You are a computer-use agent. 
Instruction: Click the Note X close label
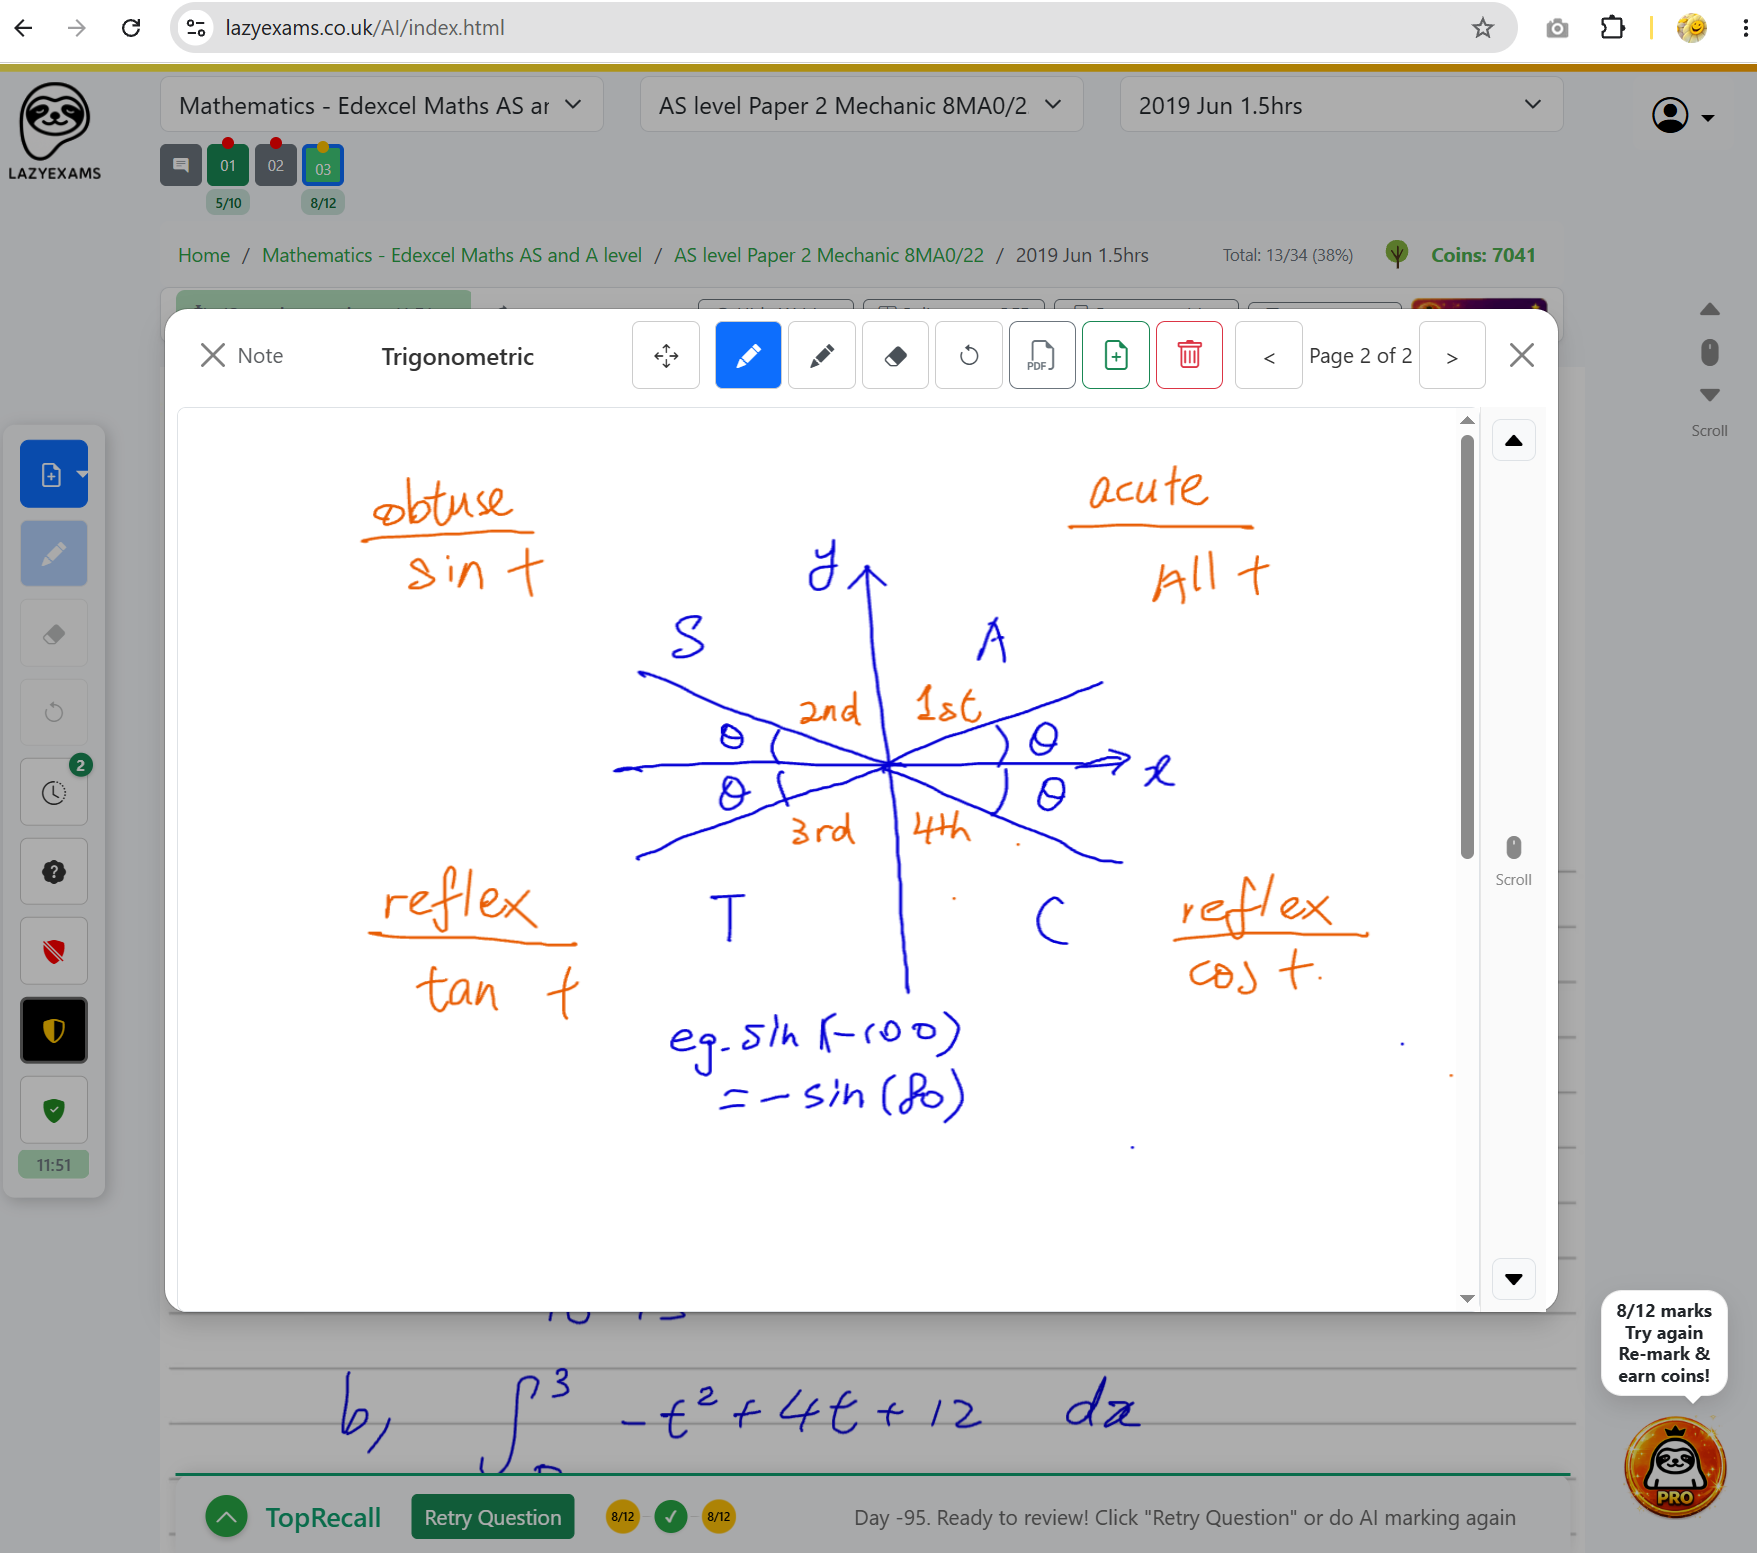[x=242, y=355]
